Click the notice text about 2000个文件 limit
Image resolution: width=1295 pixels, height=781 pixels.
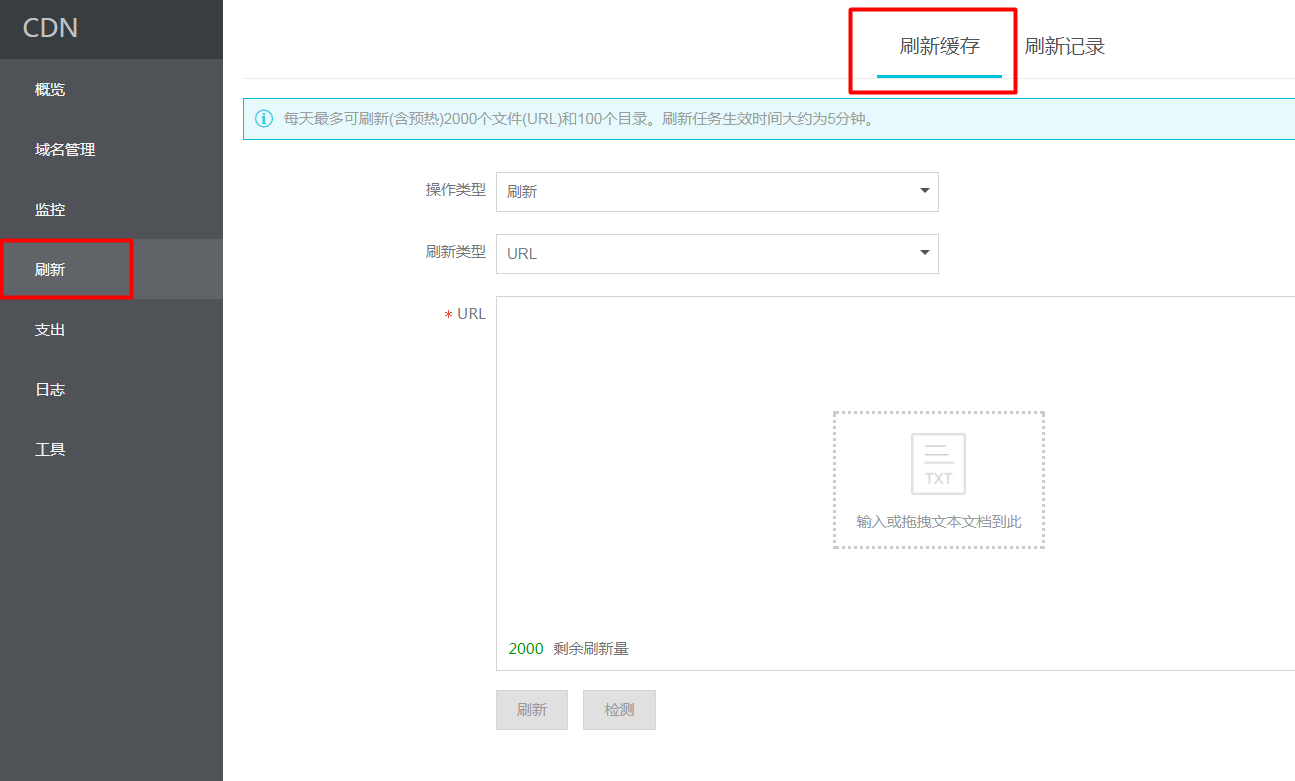(x=580, y=119)
